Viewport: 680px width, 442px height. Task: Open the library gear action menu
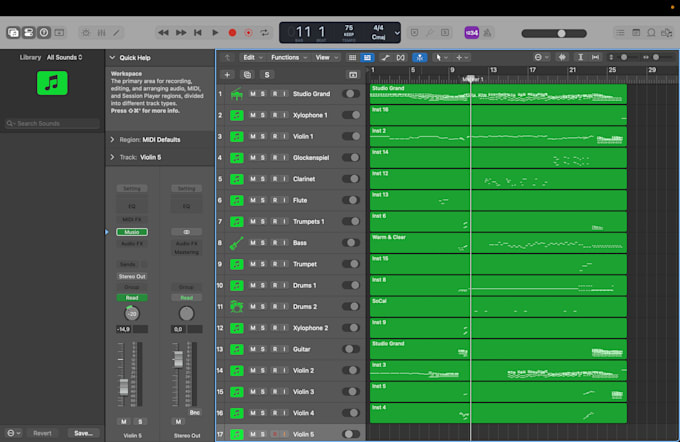pyautogui.click(x=13, y=433)
